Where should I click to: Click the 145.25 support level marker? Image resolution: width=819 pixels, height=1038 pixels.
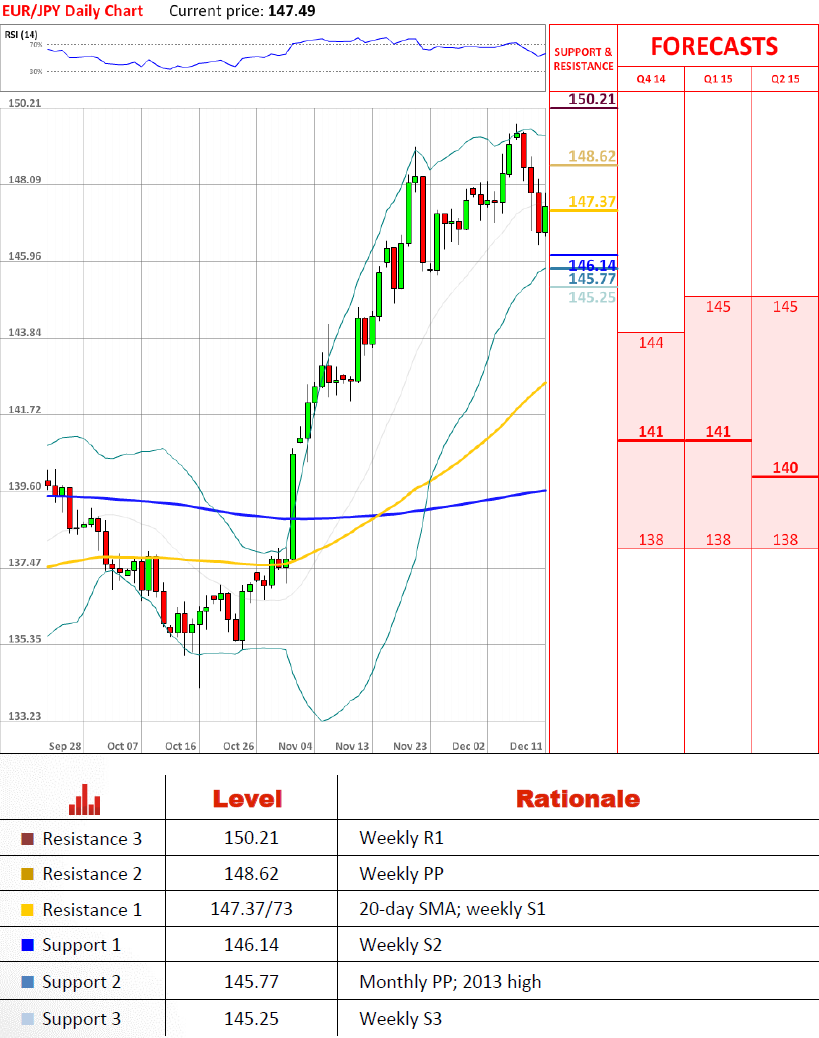click(x=592, y=297)
